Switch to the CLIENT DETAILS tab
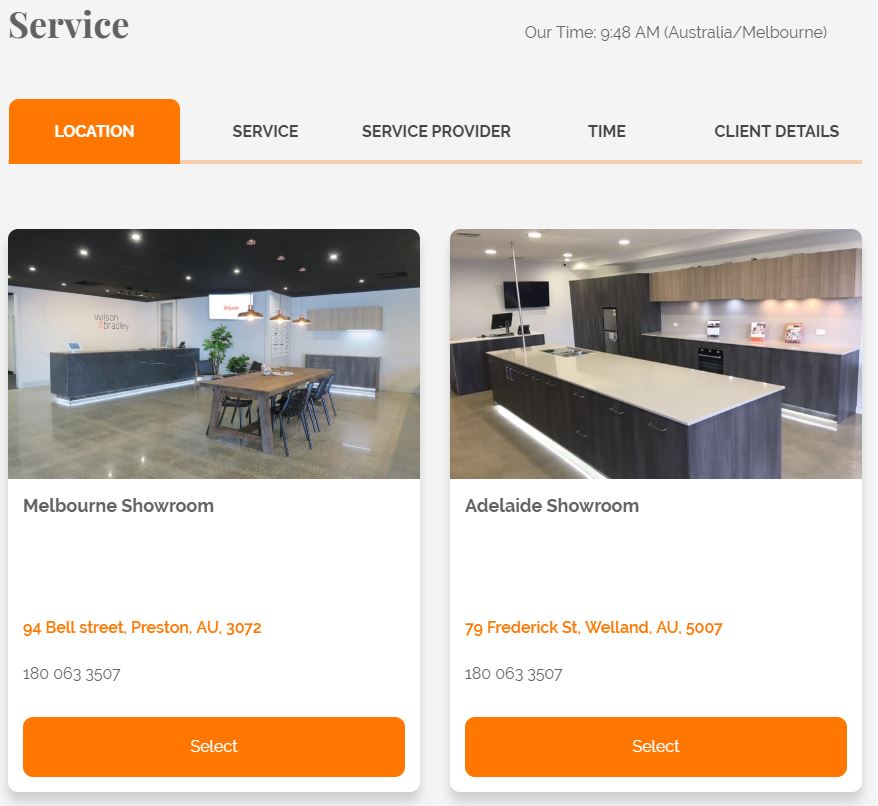The height and width of the screenshot is (806, 878). pyautogui.click(x=777, y=131)
